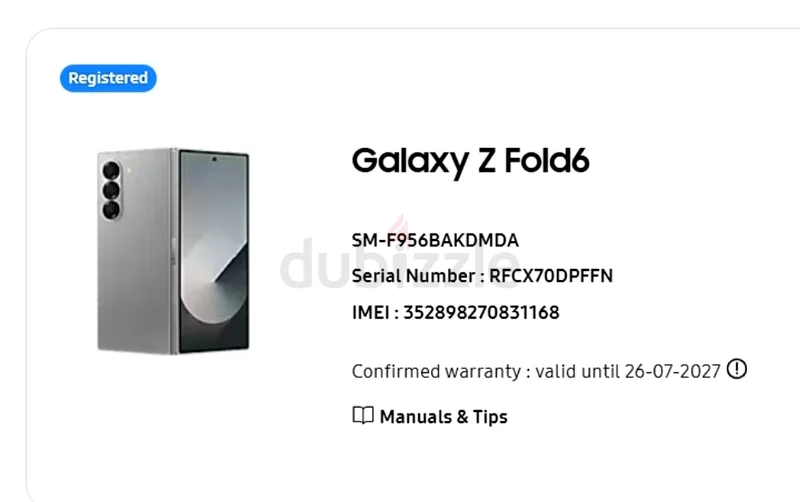Click the IMEI label text
Image resolution: width=800 pixels, height=502 pixels.
coord(371,313)
